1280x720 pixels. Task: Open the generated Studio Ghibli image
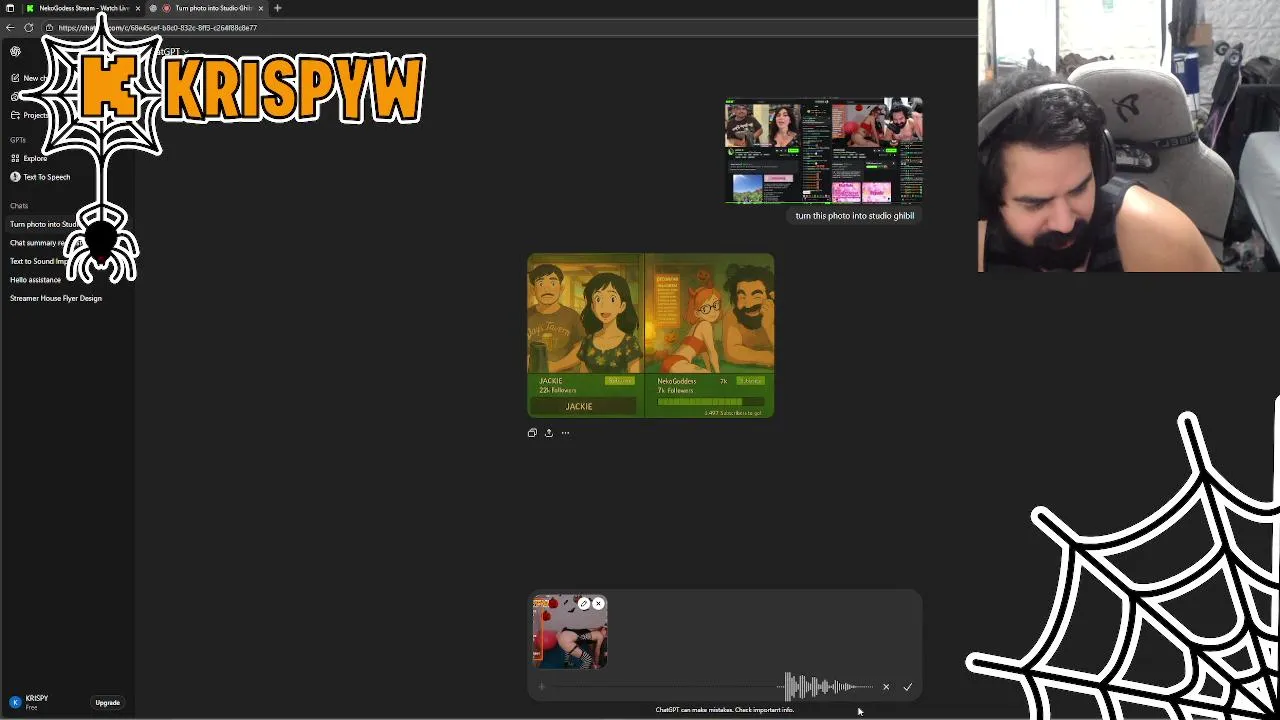pos(651,335)
